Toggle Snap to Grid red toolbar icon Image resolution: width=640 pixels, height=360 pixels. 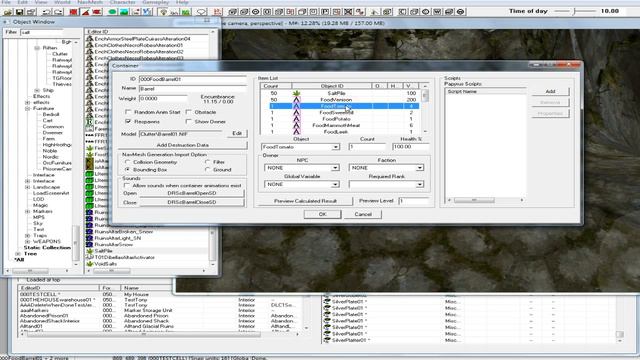pos(73,12)
